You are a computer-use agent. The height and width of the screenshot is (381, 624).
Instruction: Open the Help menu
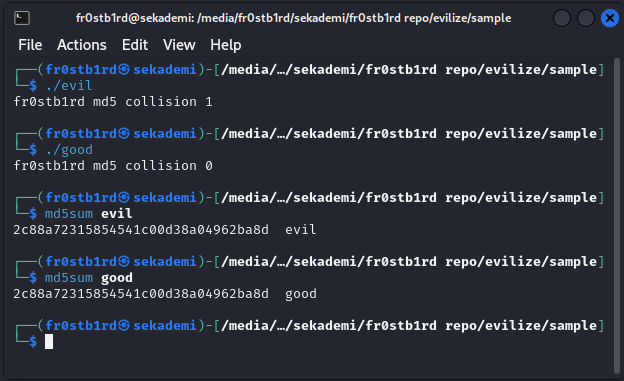click(226, 45)
